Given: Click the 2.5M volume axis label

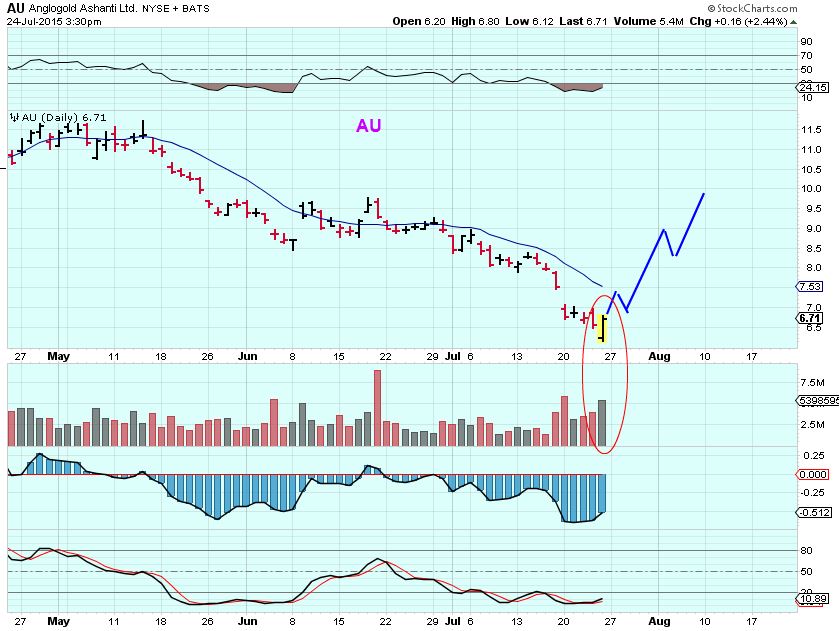Looking at the screenshot, I should point(812,424).
